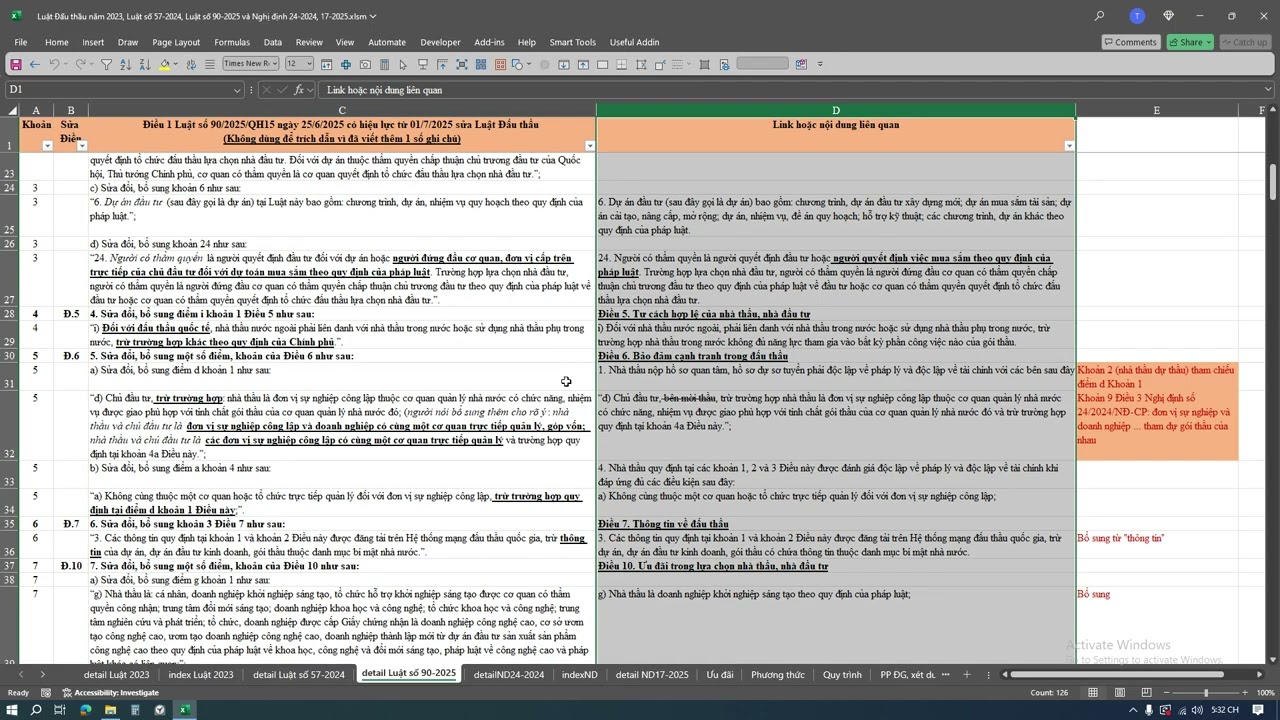
Task: Click the diamond premium icon in the title bar
Action: coord(1169,16)
